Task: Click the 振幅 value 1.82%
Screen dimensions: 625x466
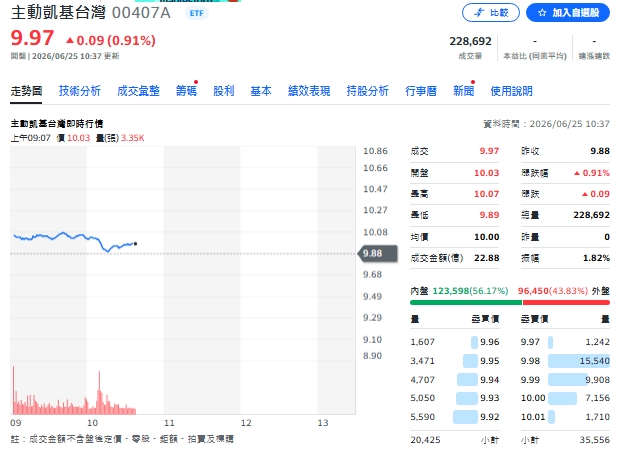Action: point(596,258)
